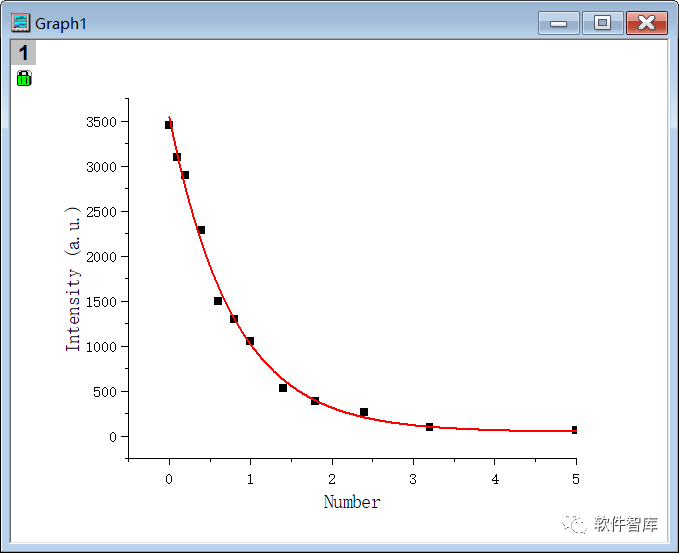Select the scatter point at Number 5
Viewport: 679px width, 553px height.
point(574,430)
